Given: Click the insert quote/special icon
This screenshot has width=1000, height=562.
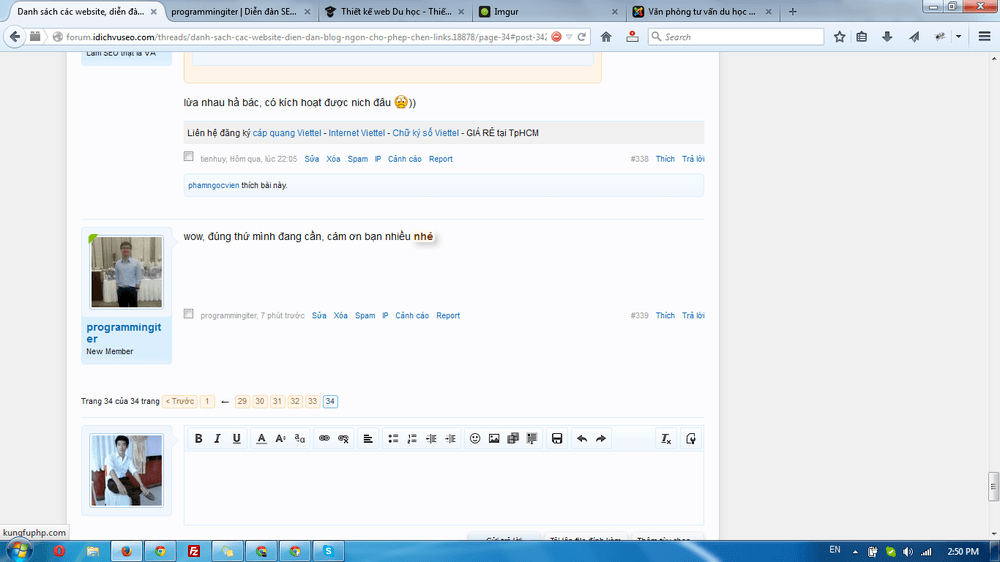Looking at the screenshot, I should coord(532,438).
